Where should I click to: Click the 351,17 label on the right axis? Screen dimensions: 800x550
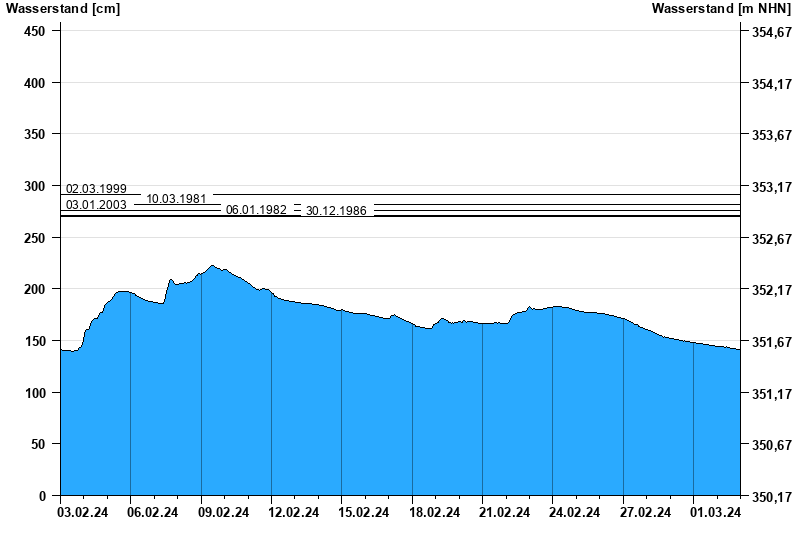coord(772,394)
